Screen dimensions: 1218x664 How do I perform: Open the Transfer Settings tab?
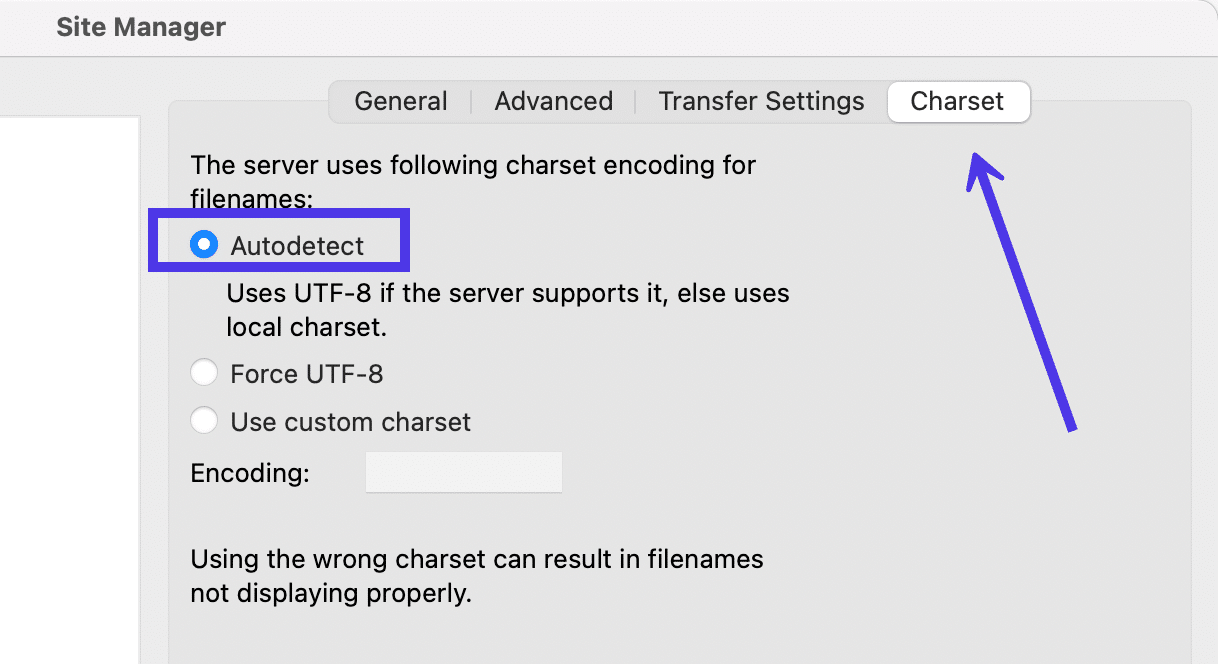(x=761, y=101)
